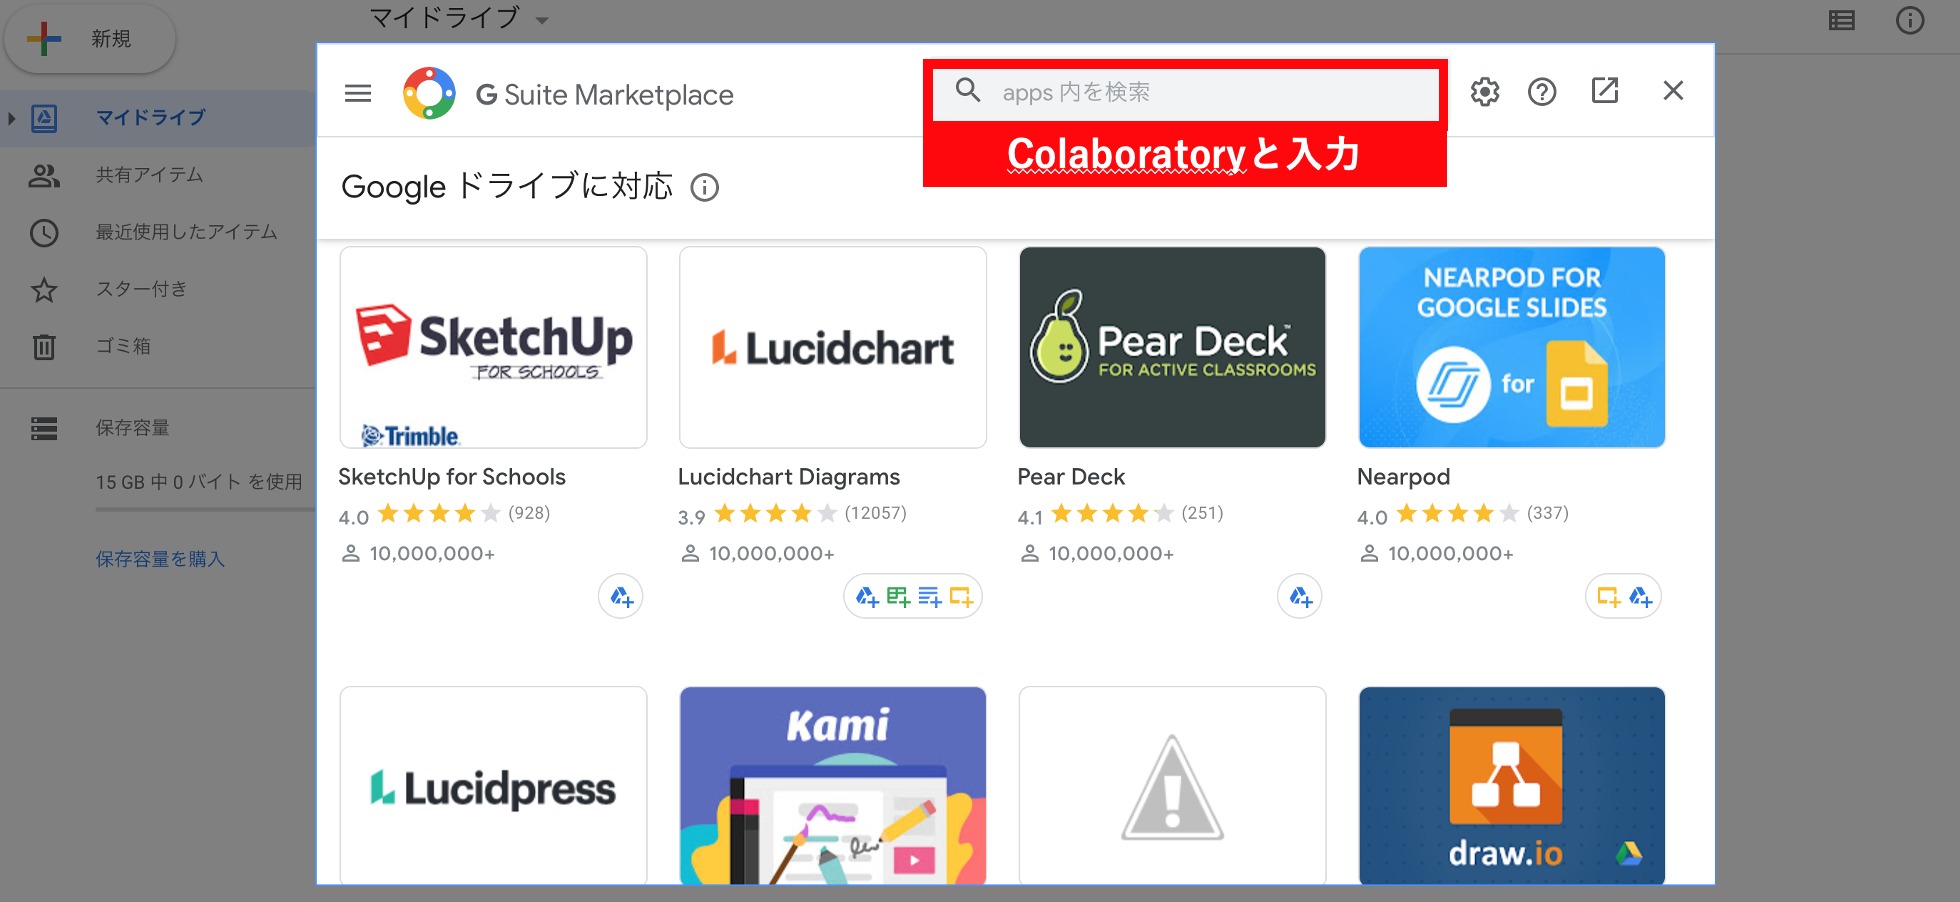Click Pear Deck's Drive compatibility badge
1960x902 pixels.
(x=1300, y=597)
